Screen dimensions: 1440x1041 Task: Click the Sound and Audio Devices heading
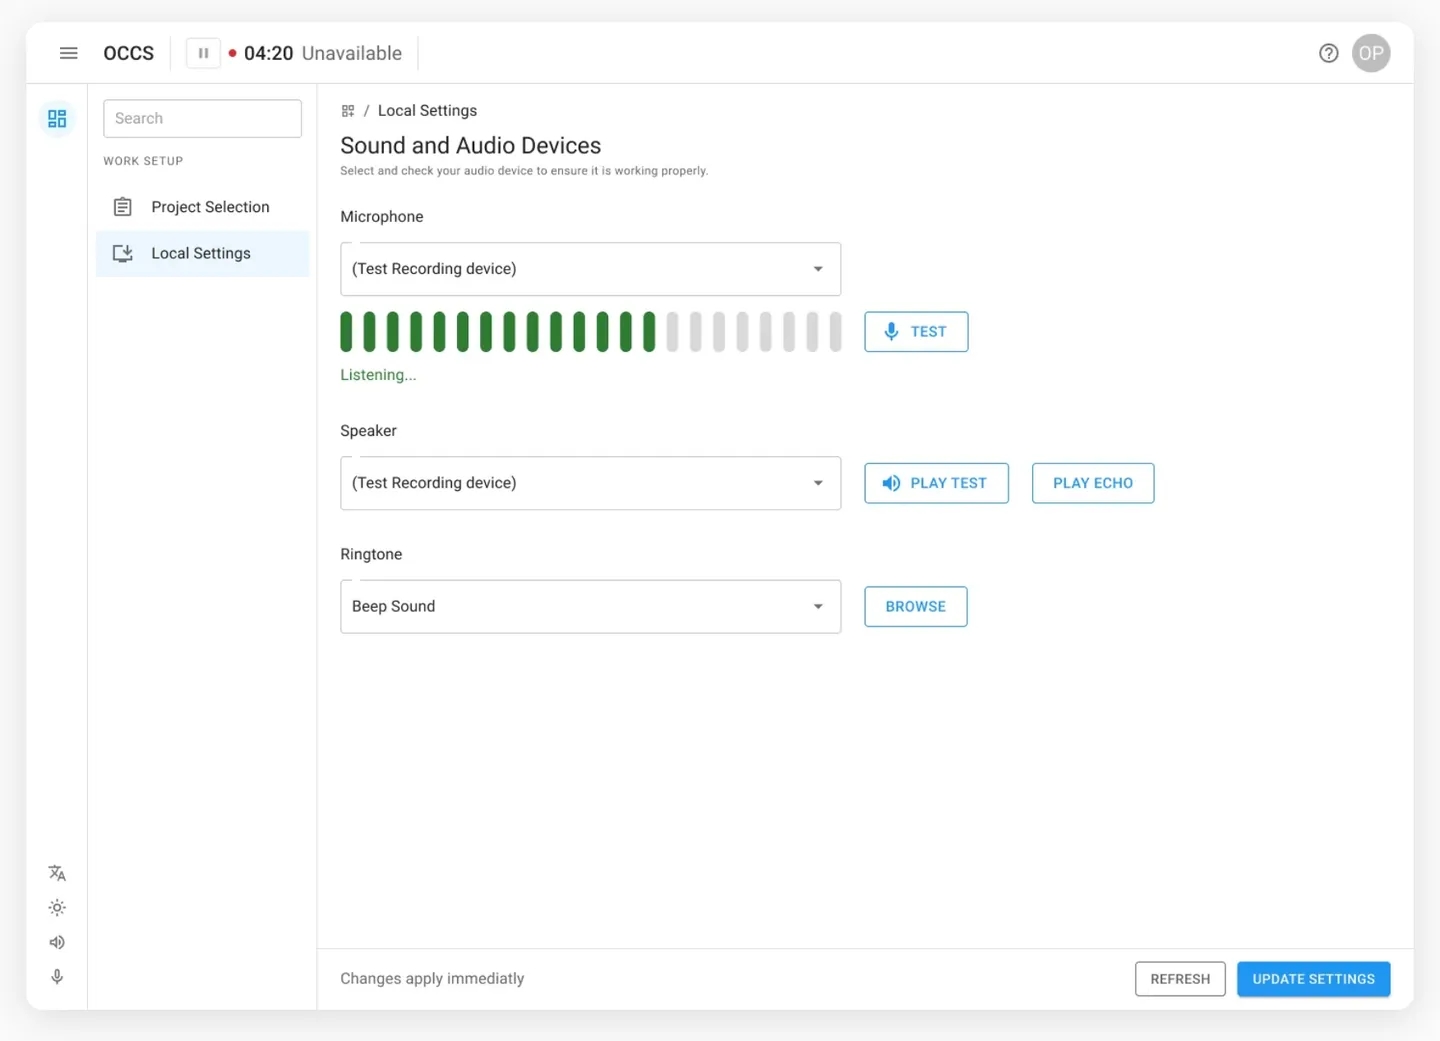pyautogui.click(x=471, y=146)
